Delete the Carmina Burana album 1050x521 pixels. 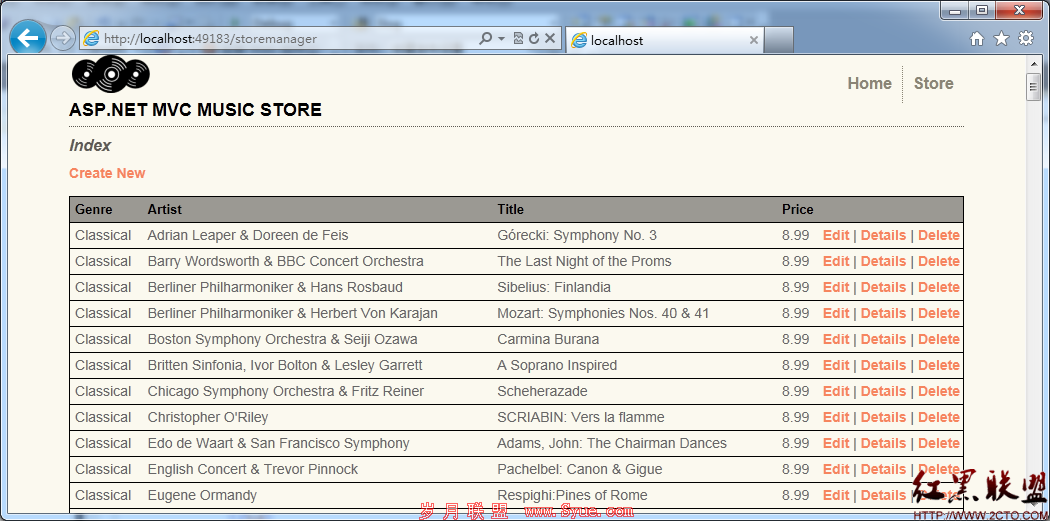coord(939,340)
